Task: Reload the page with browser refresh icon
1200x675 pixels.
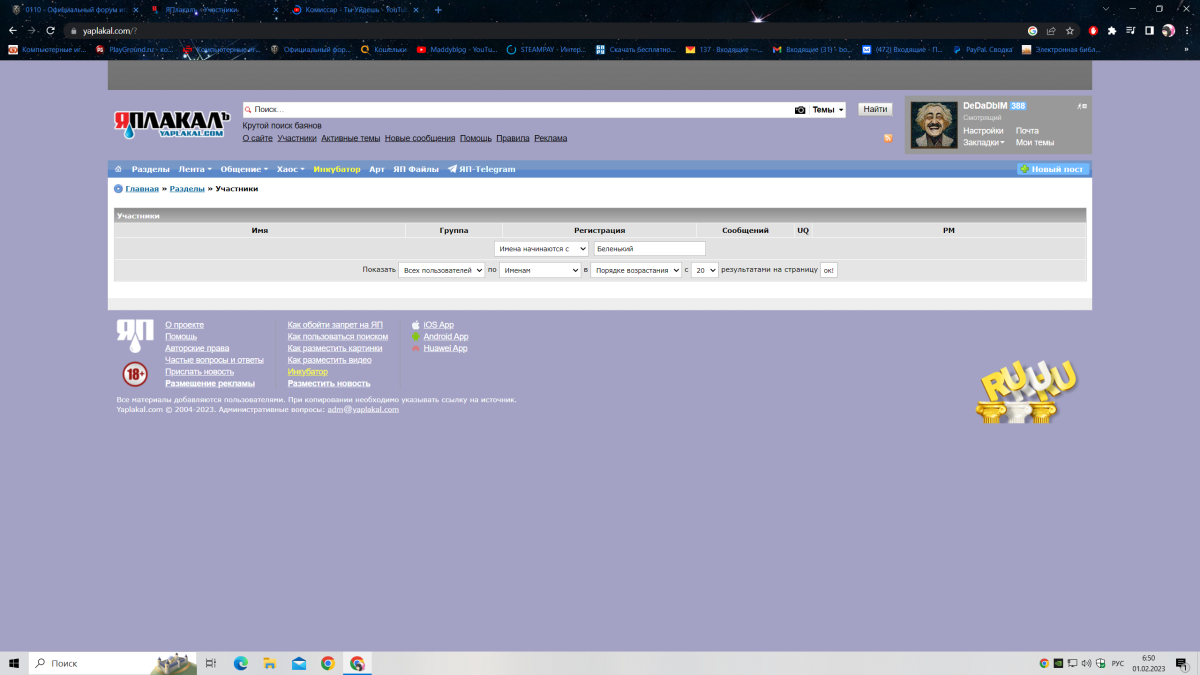Action: [x=50, y=31]
